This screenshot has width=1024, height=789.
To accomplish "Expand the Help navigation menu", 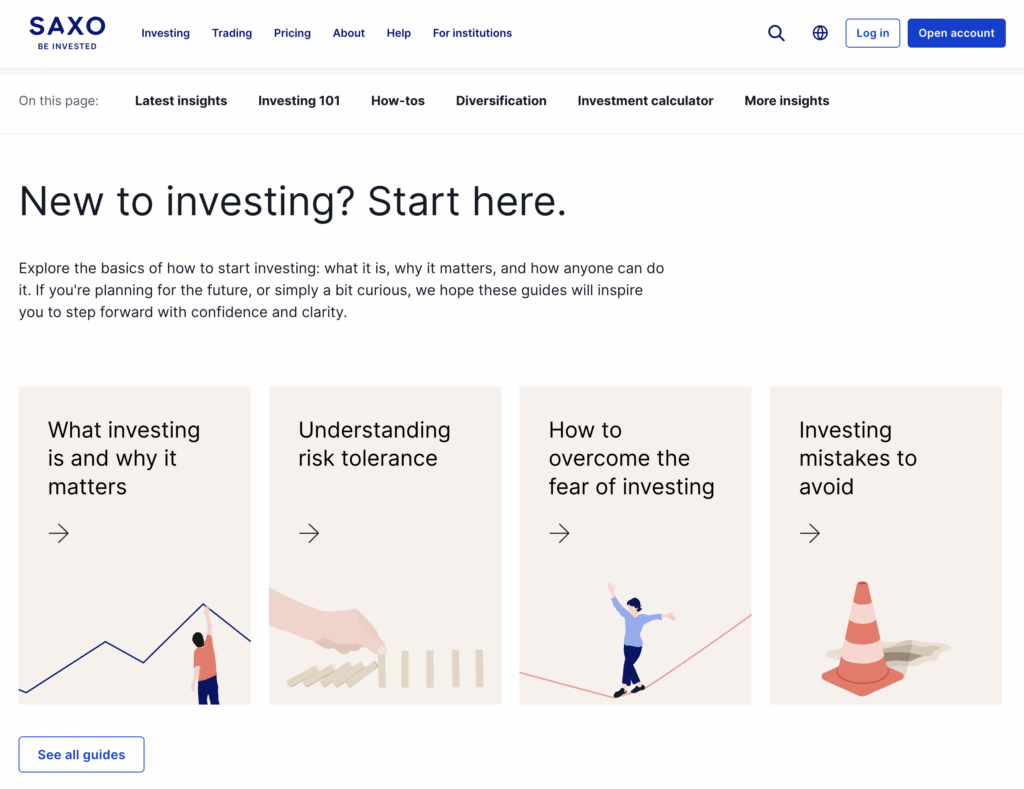I will (398, 33).
